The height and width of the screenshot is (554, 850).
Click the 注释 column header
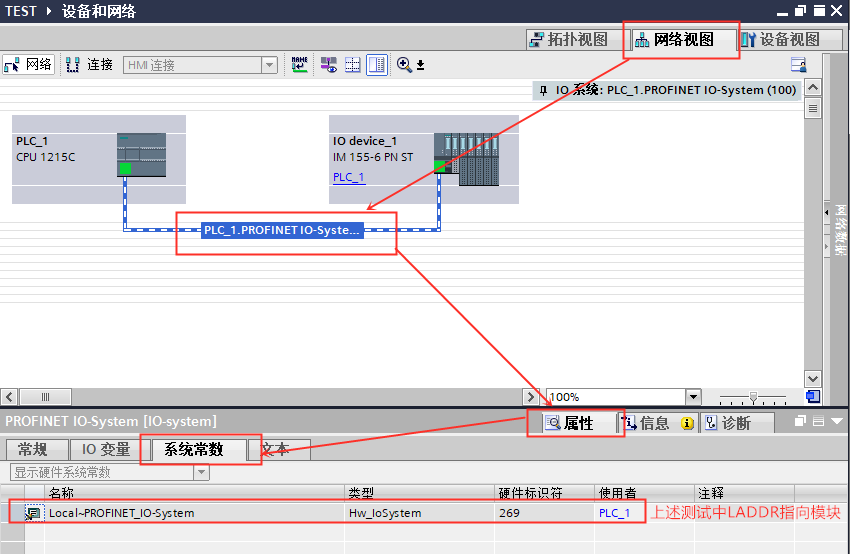click(744, 493)
